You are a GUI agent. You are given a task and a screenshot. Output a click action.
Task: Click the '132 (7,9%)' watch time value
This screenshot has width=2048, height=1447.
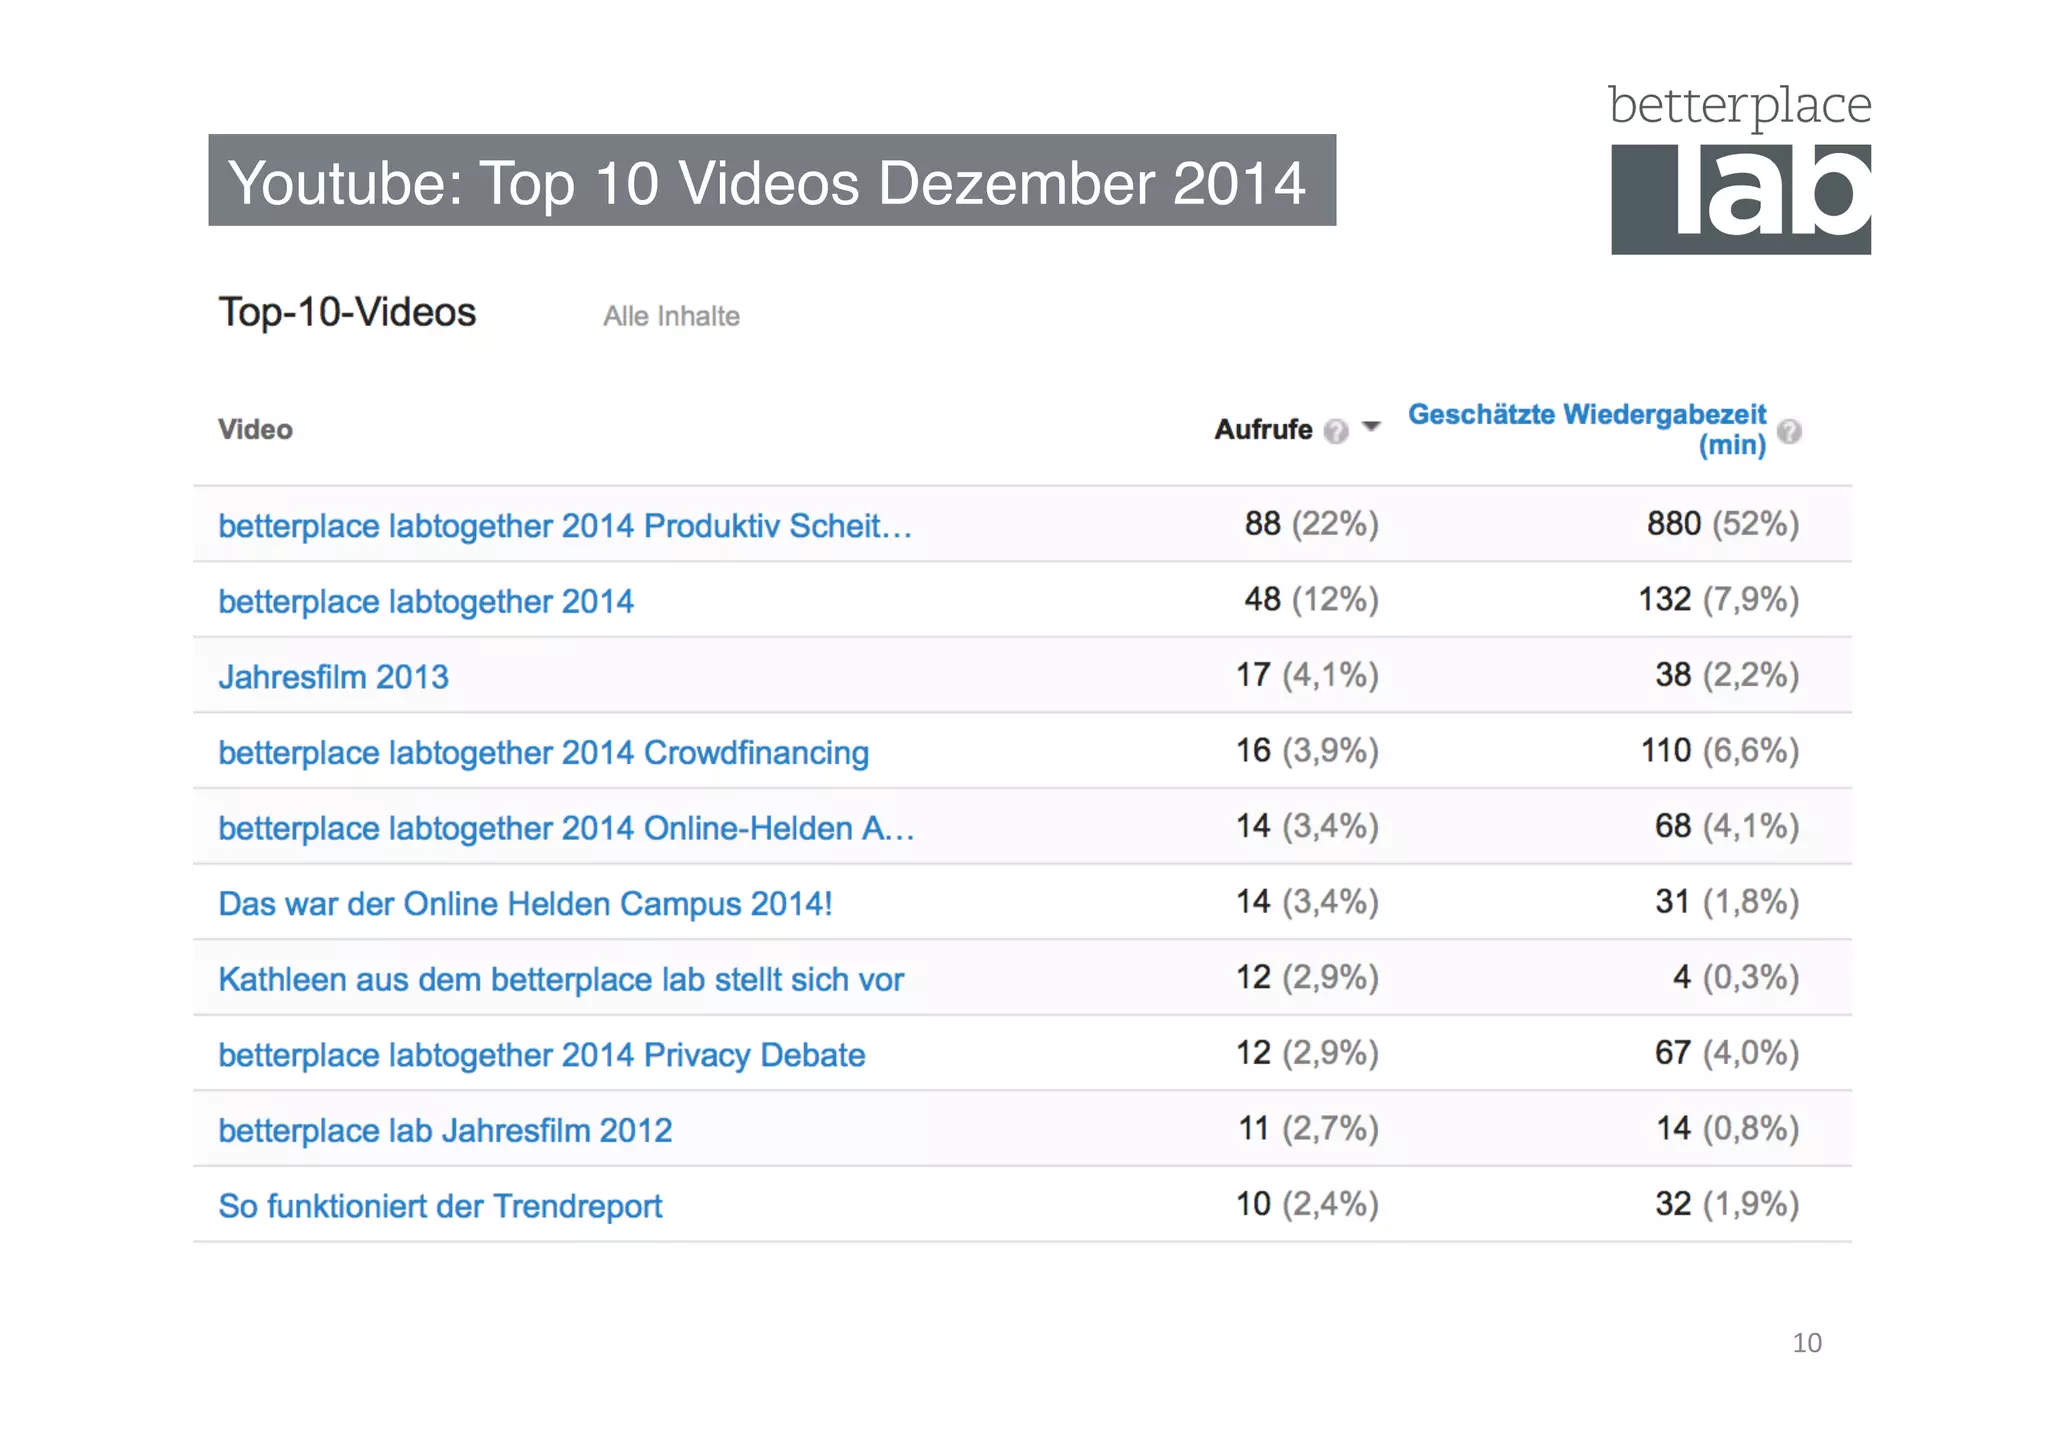pyautogui.click(x=1719, y=599)
